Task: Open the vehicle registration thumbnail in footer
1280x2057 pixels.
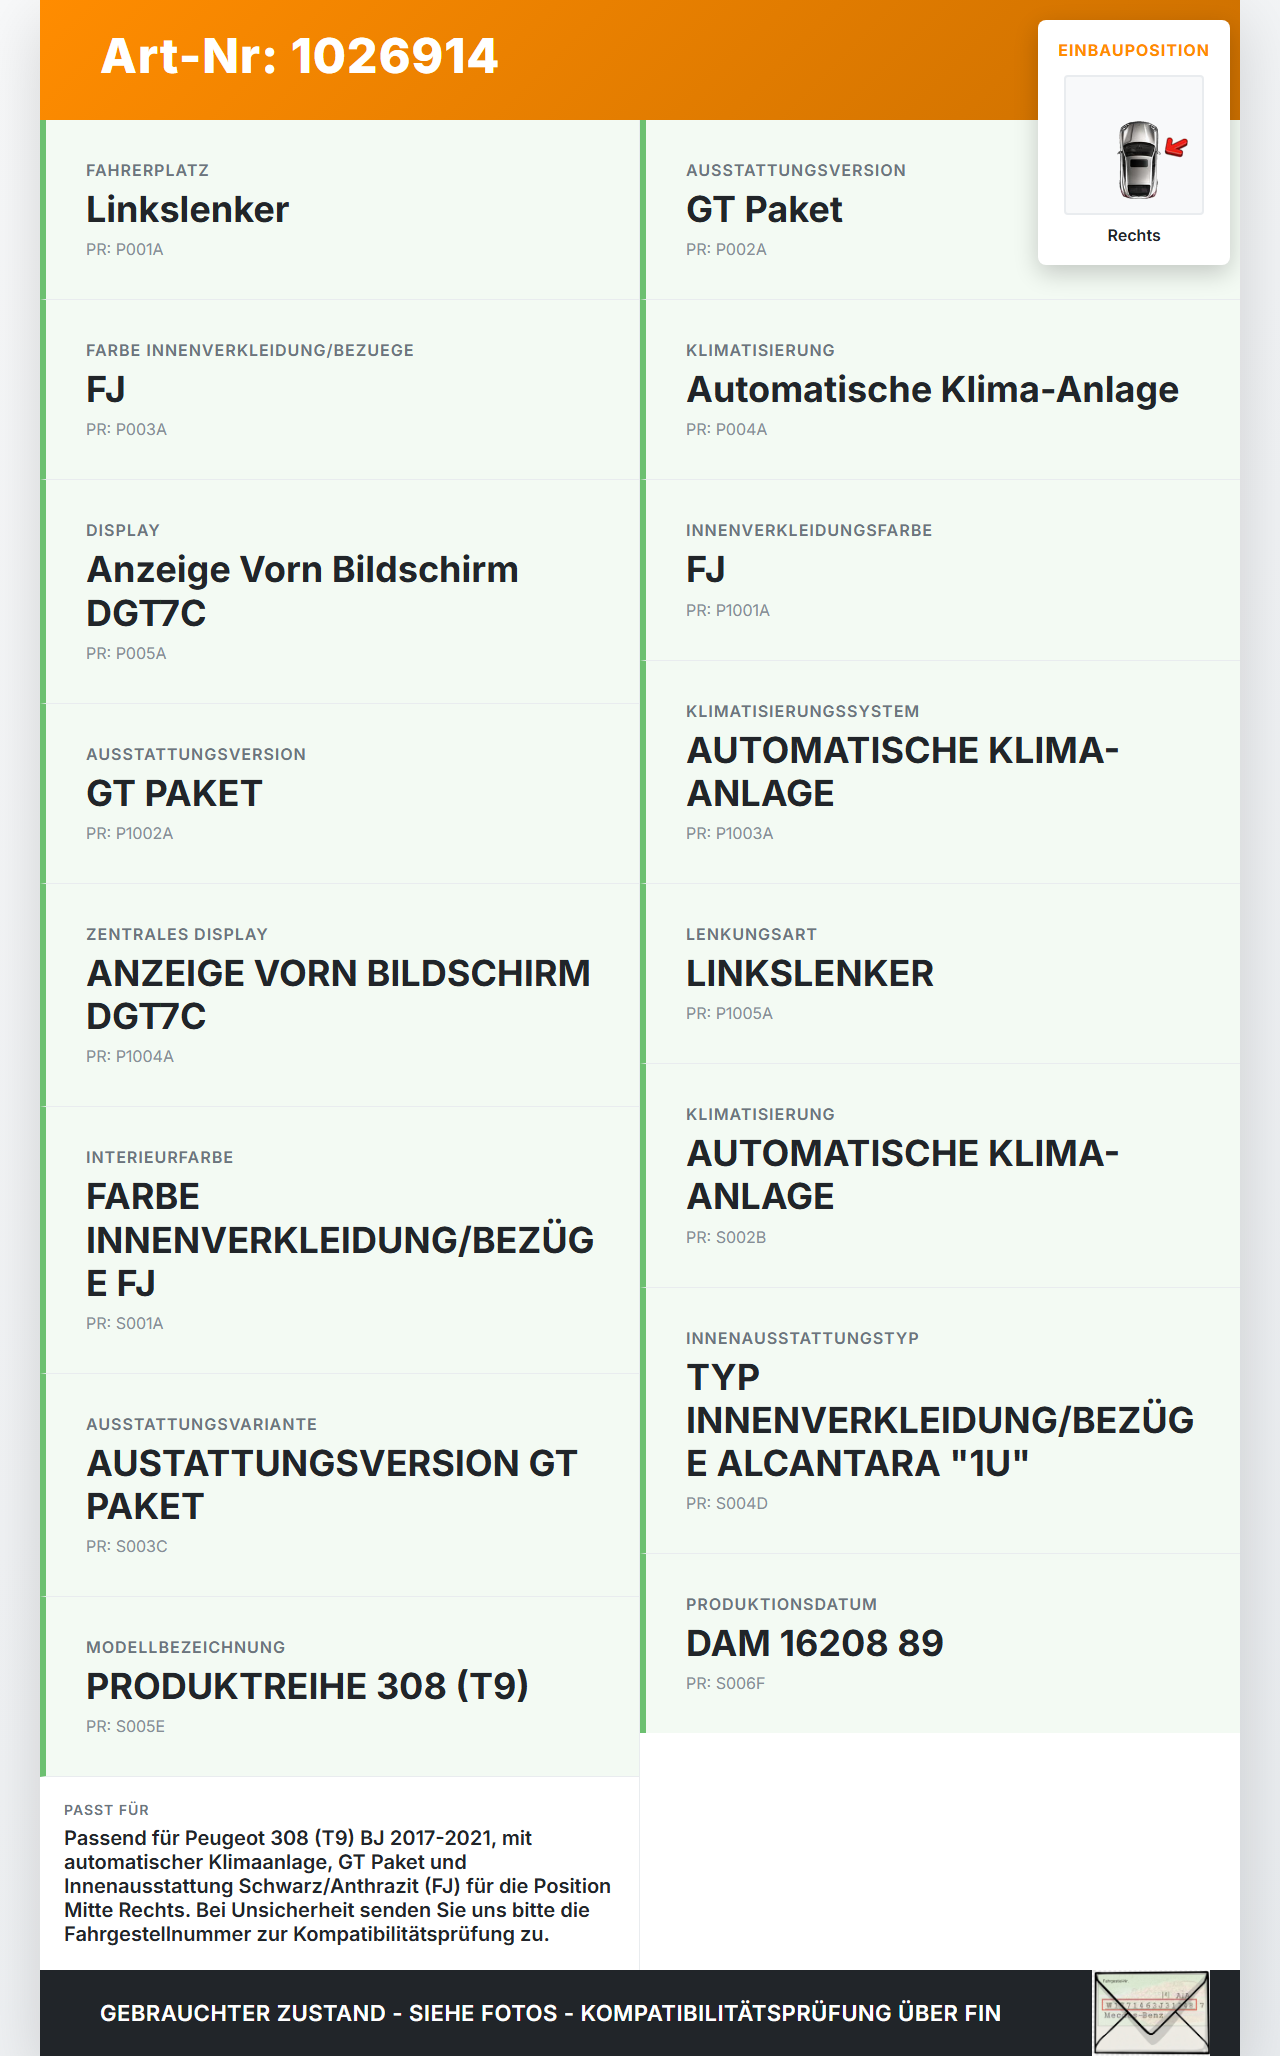Action: 1151,2012
